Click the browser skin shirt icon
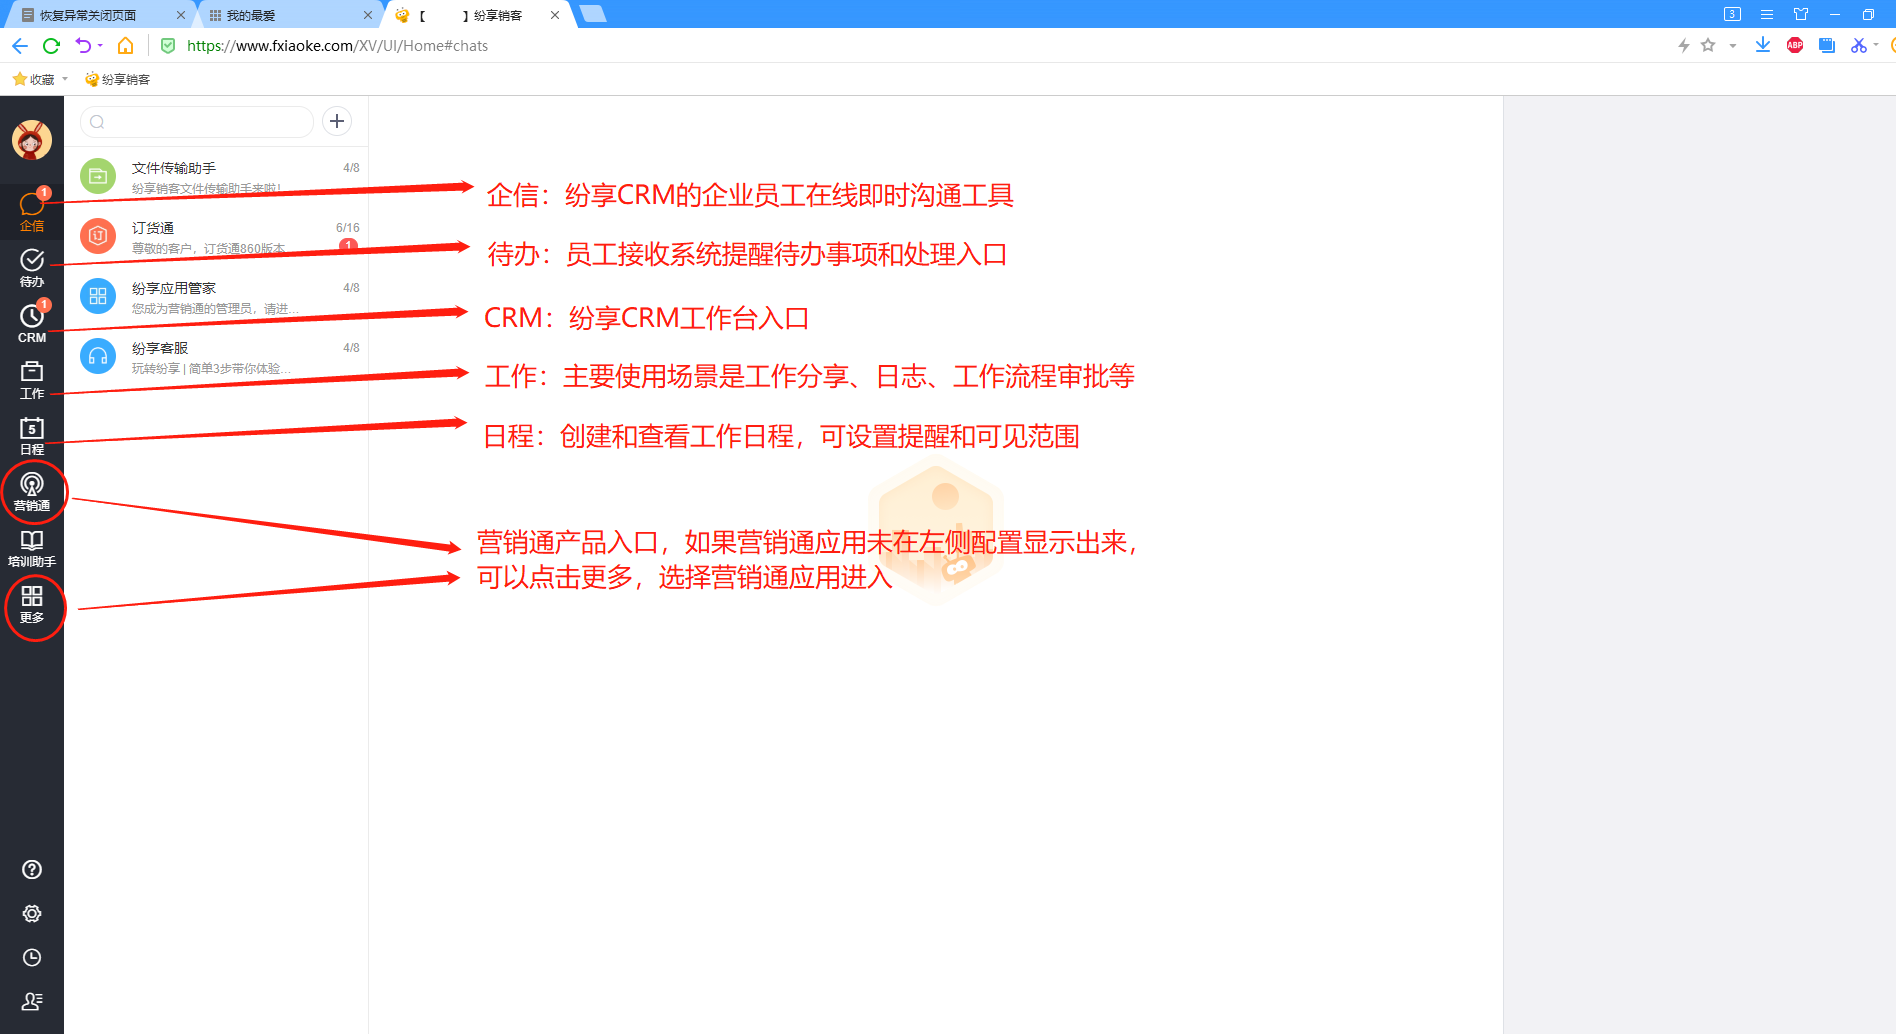1896x1034 pixels. tap(1801, 14)
